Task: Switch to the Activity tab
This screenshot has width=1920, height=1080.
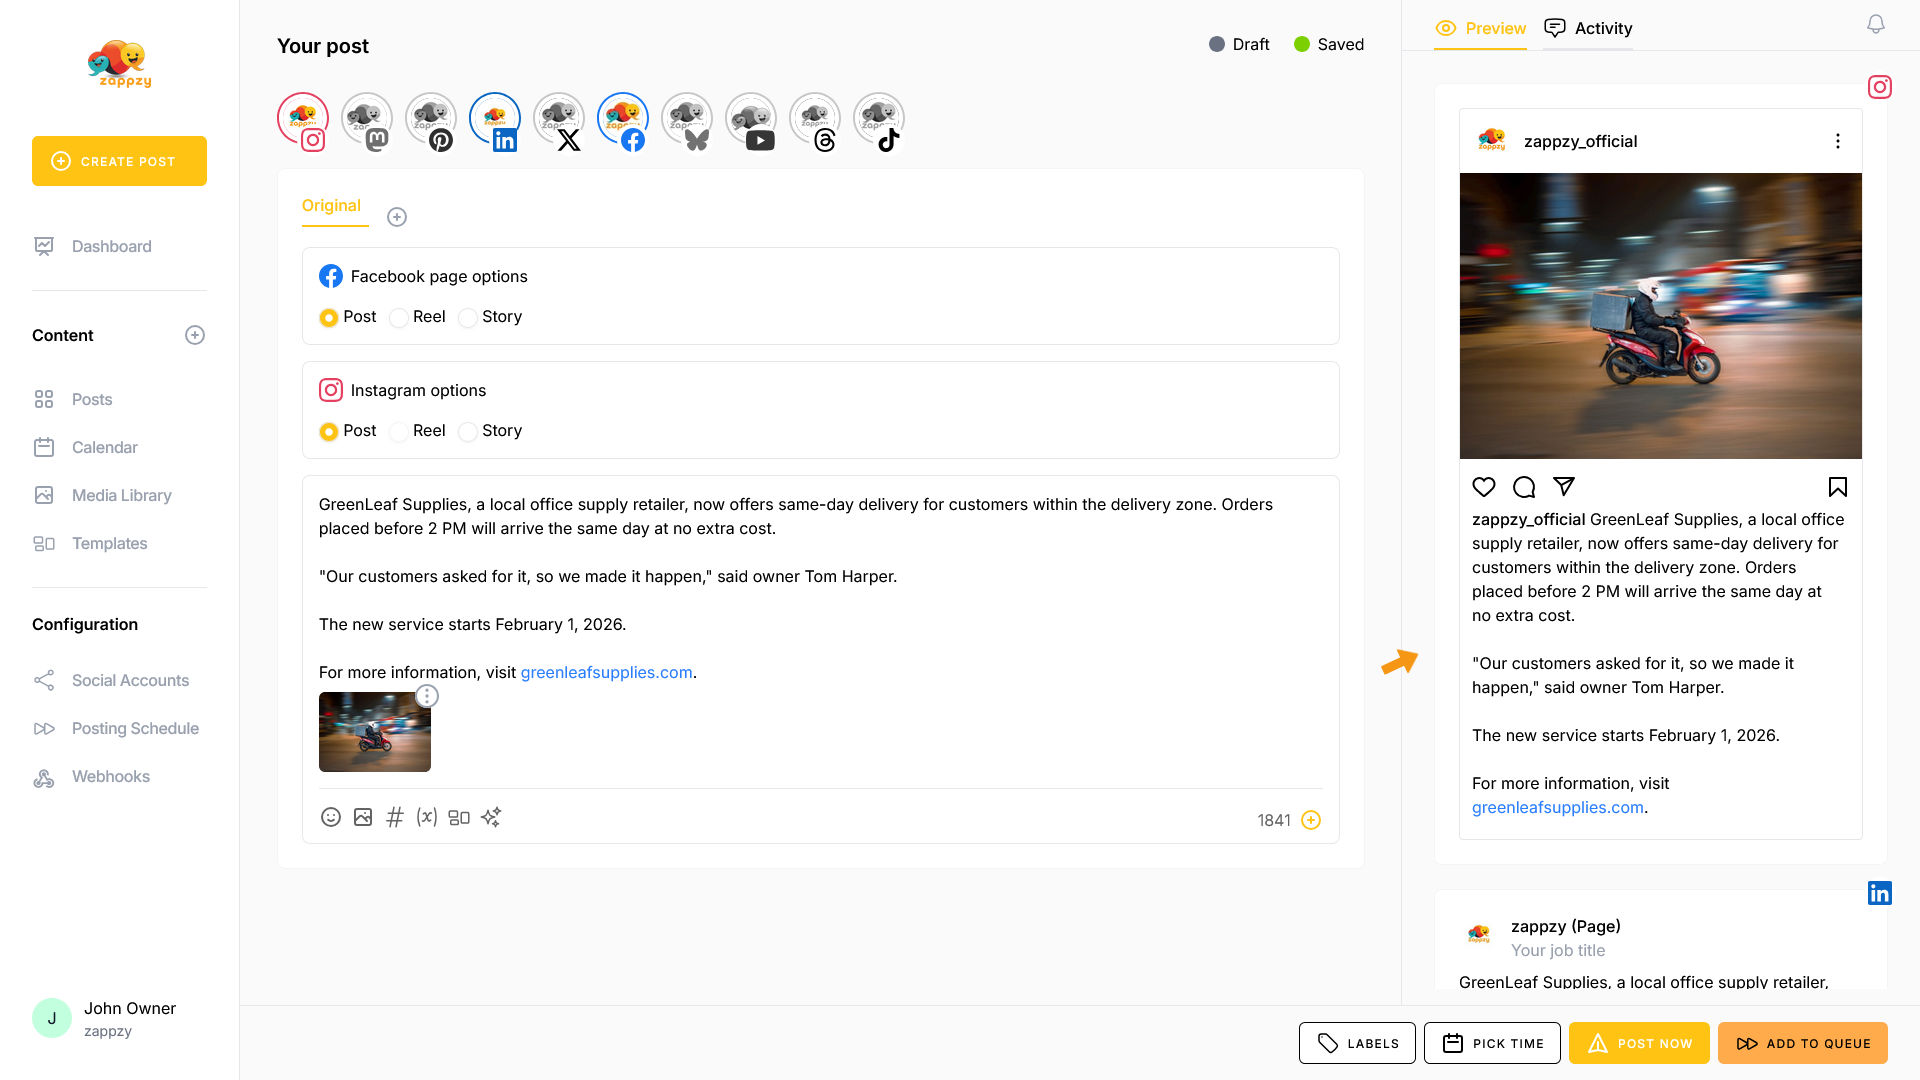Action: pyautogui.click(x=1588, y=28)
